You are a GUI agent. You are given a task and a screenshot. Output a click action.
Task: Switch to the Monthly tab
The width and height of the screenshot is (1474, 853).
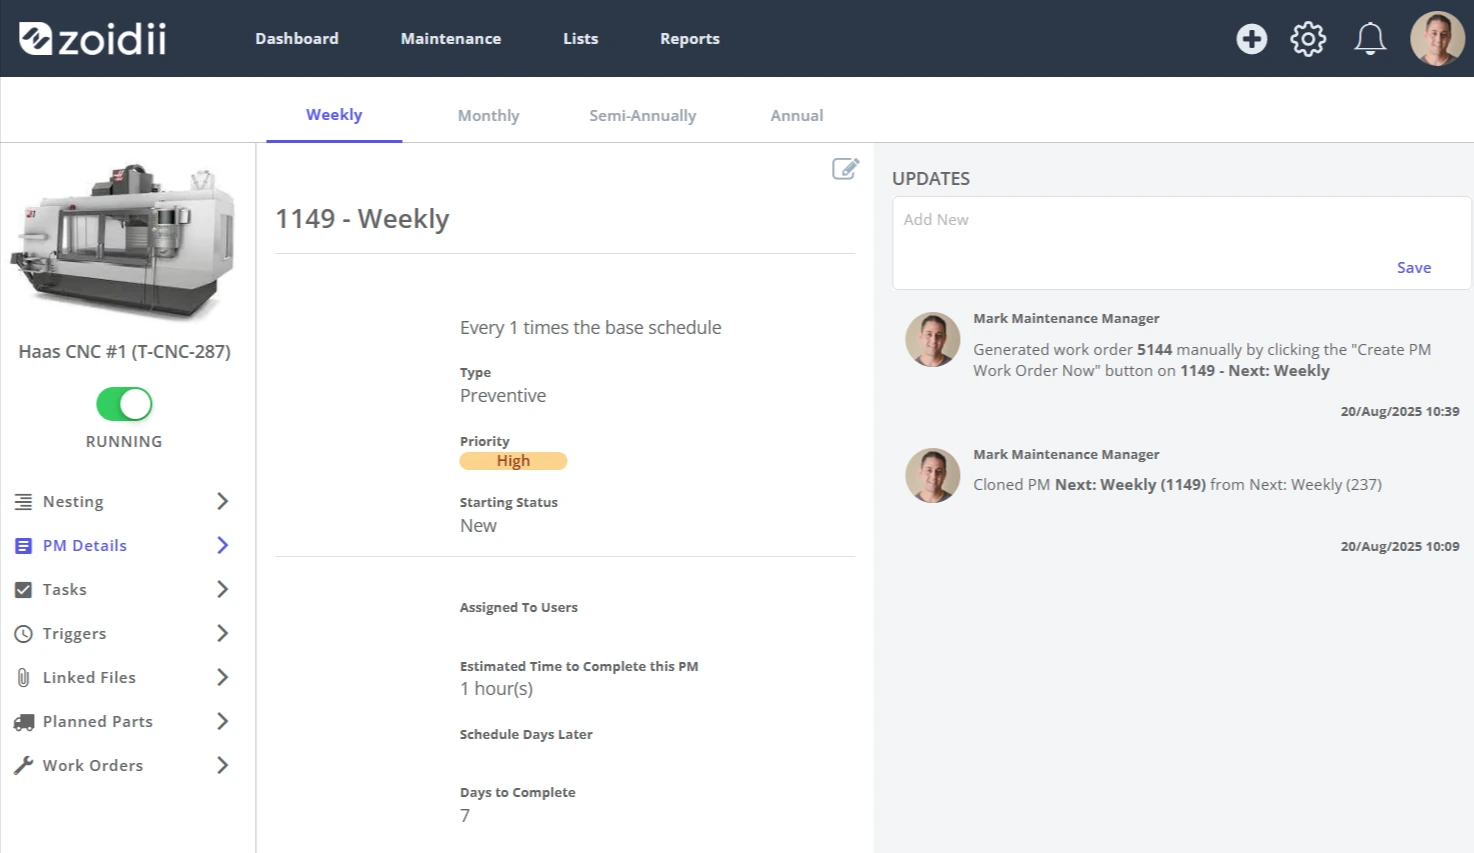pyautogui.click(x=488, y=116)
